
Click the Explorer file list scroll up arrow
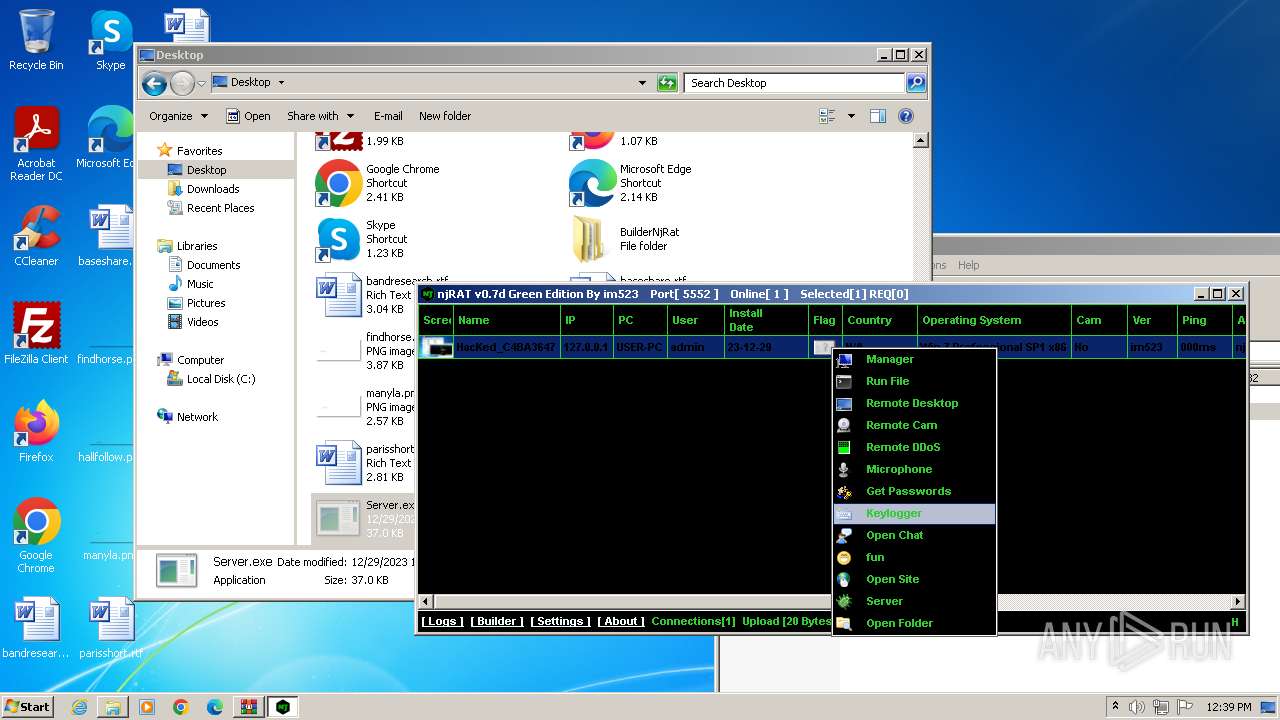pyautogui.click(x=922, y=141)
